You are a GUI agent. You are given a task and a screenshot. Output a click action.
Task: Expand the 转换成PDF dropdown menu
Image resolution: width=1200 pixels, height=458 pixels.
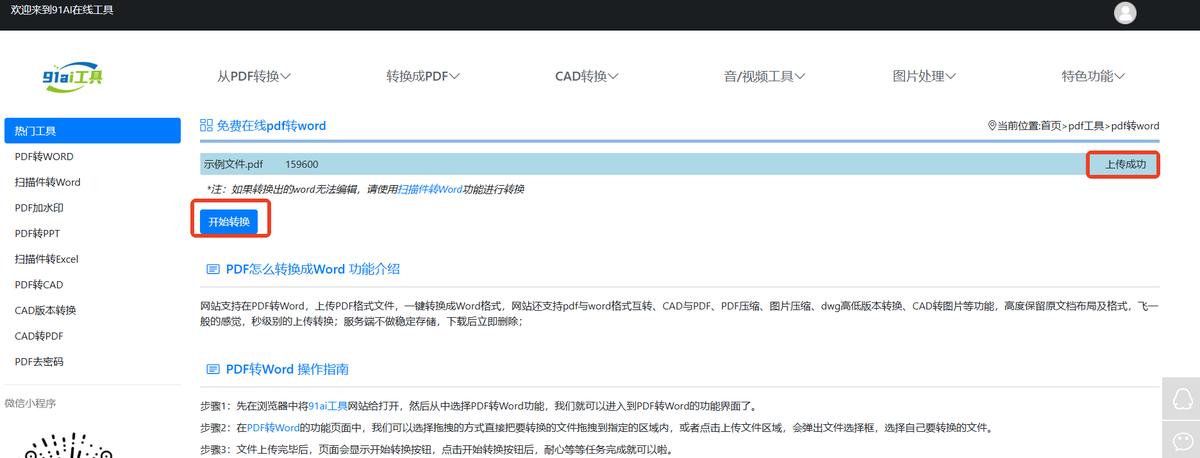[x=423, y=76]
